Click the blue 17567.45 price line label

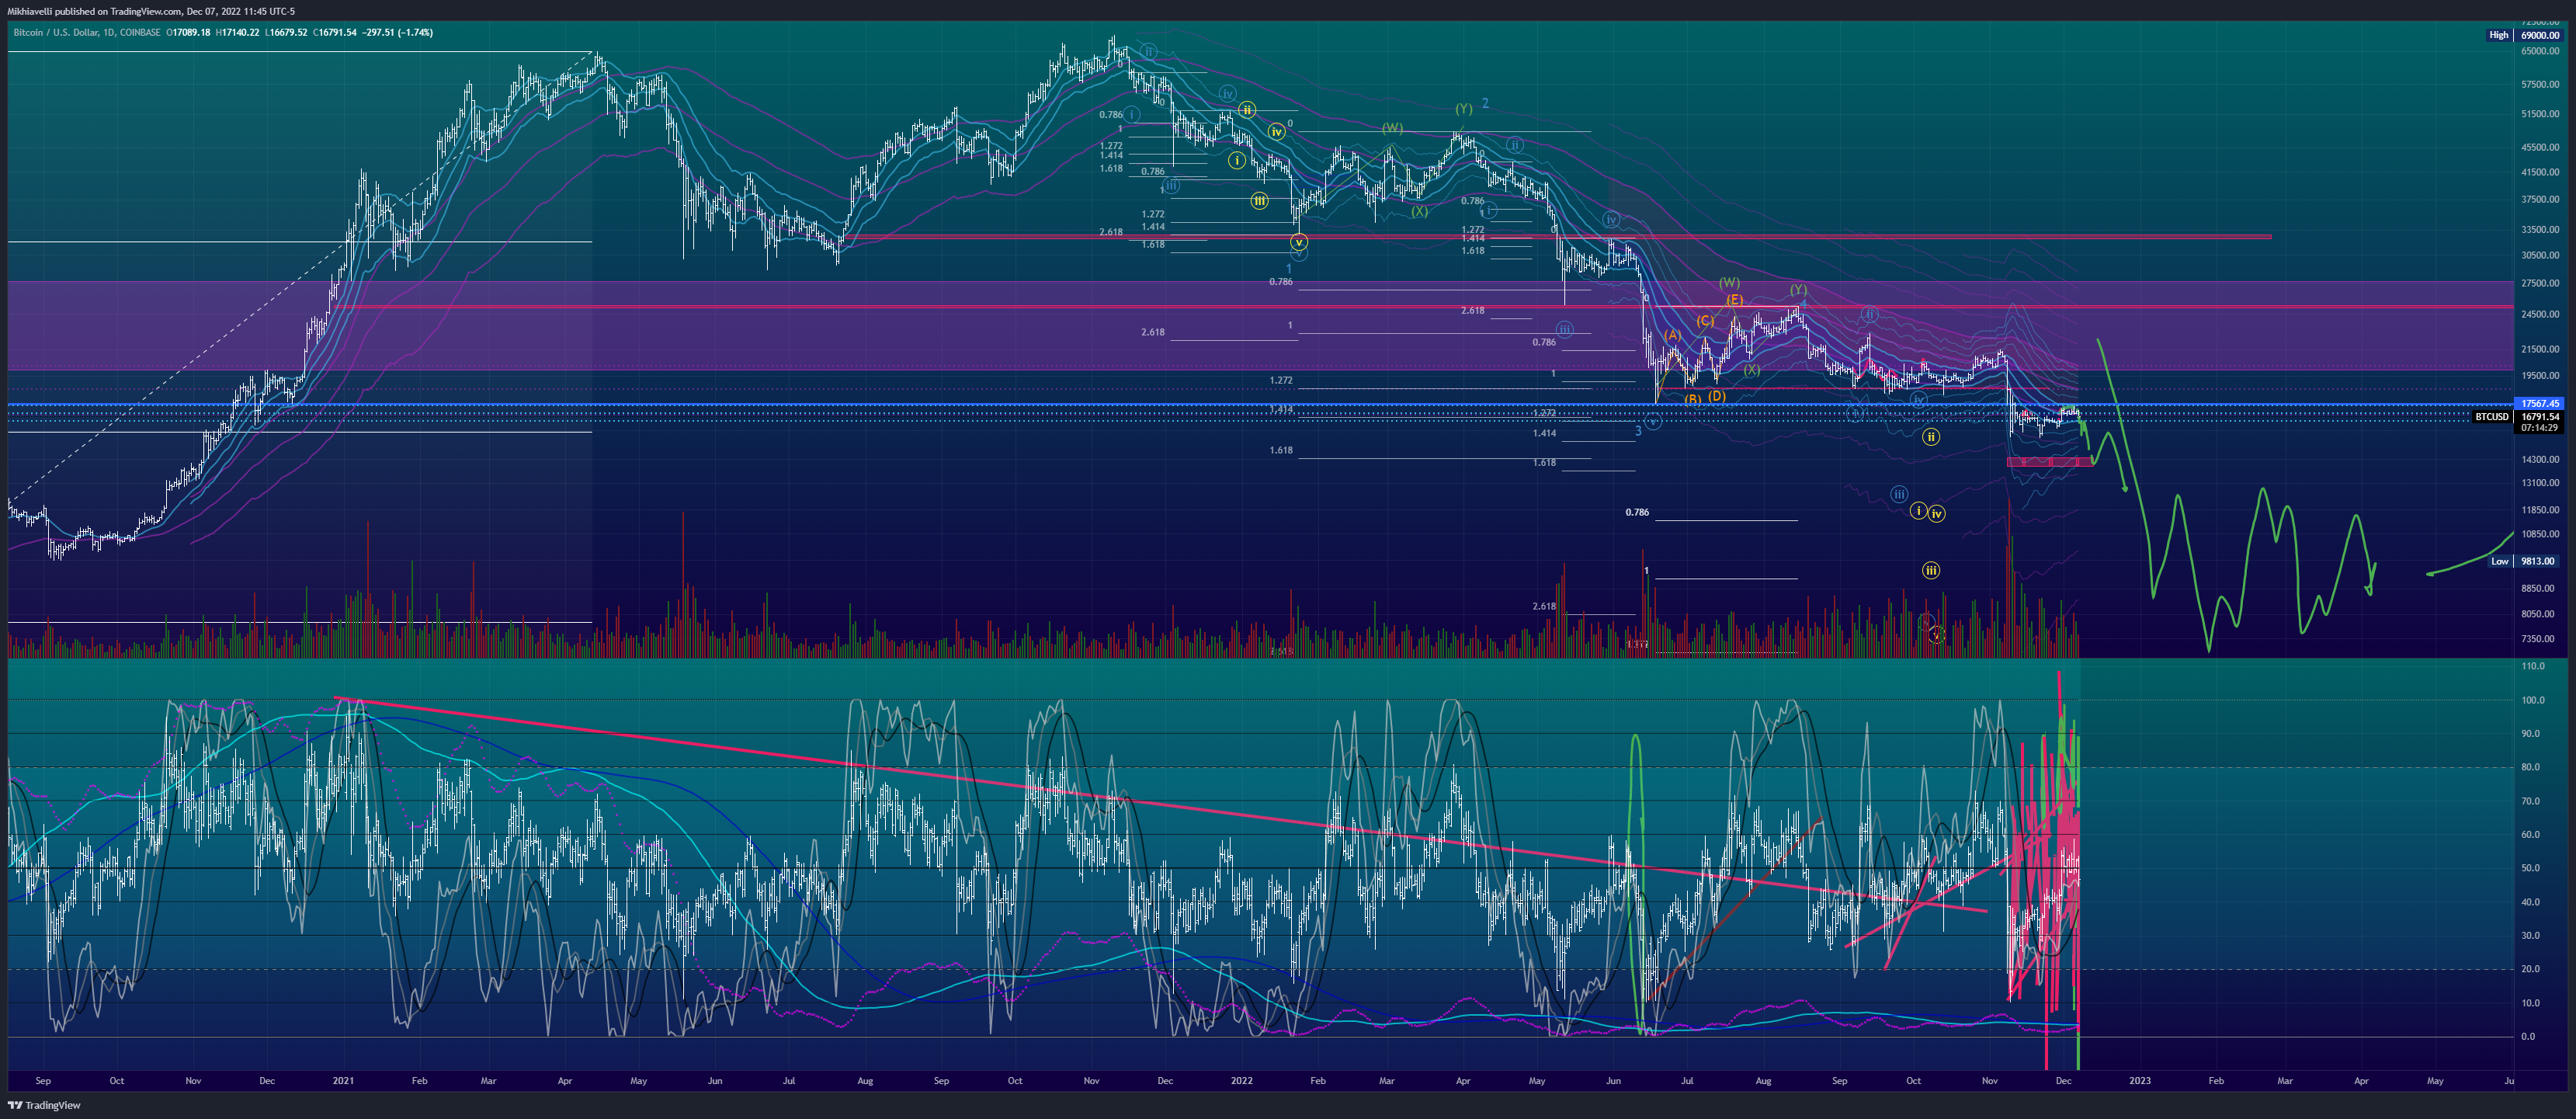coord(2540,404)
